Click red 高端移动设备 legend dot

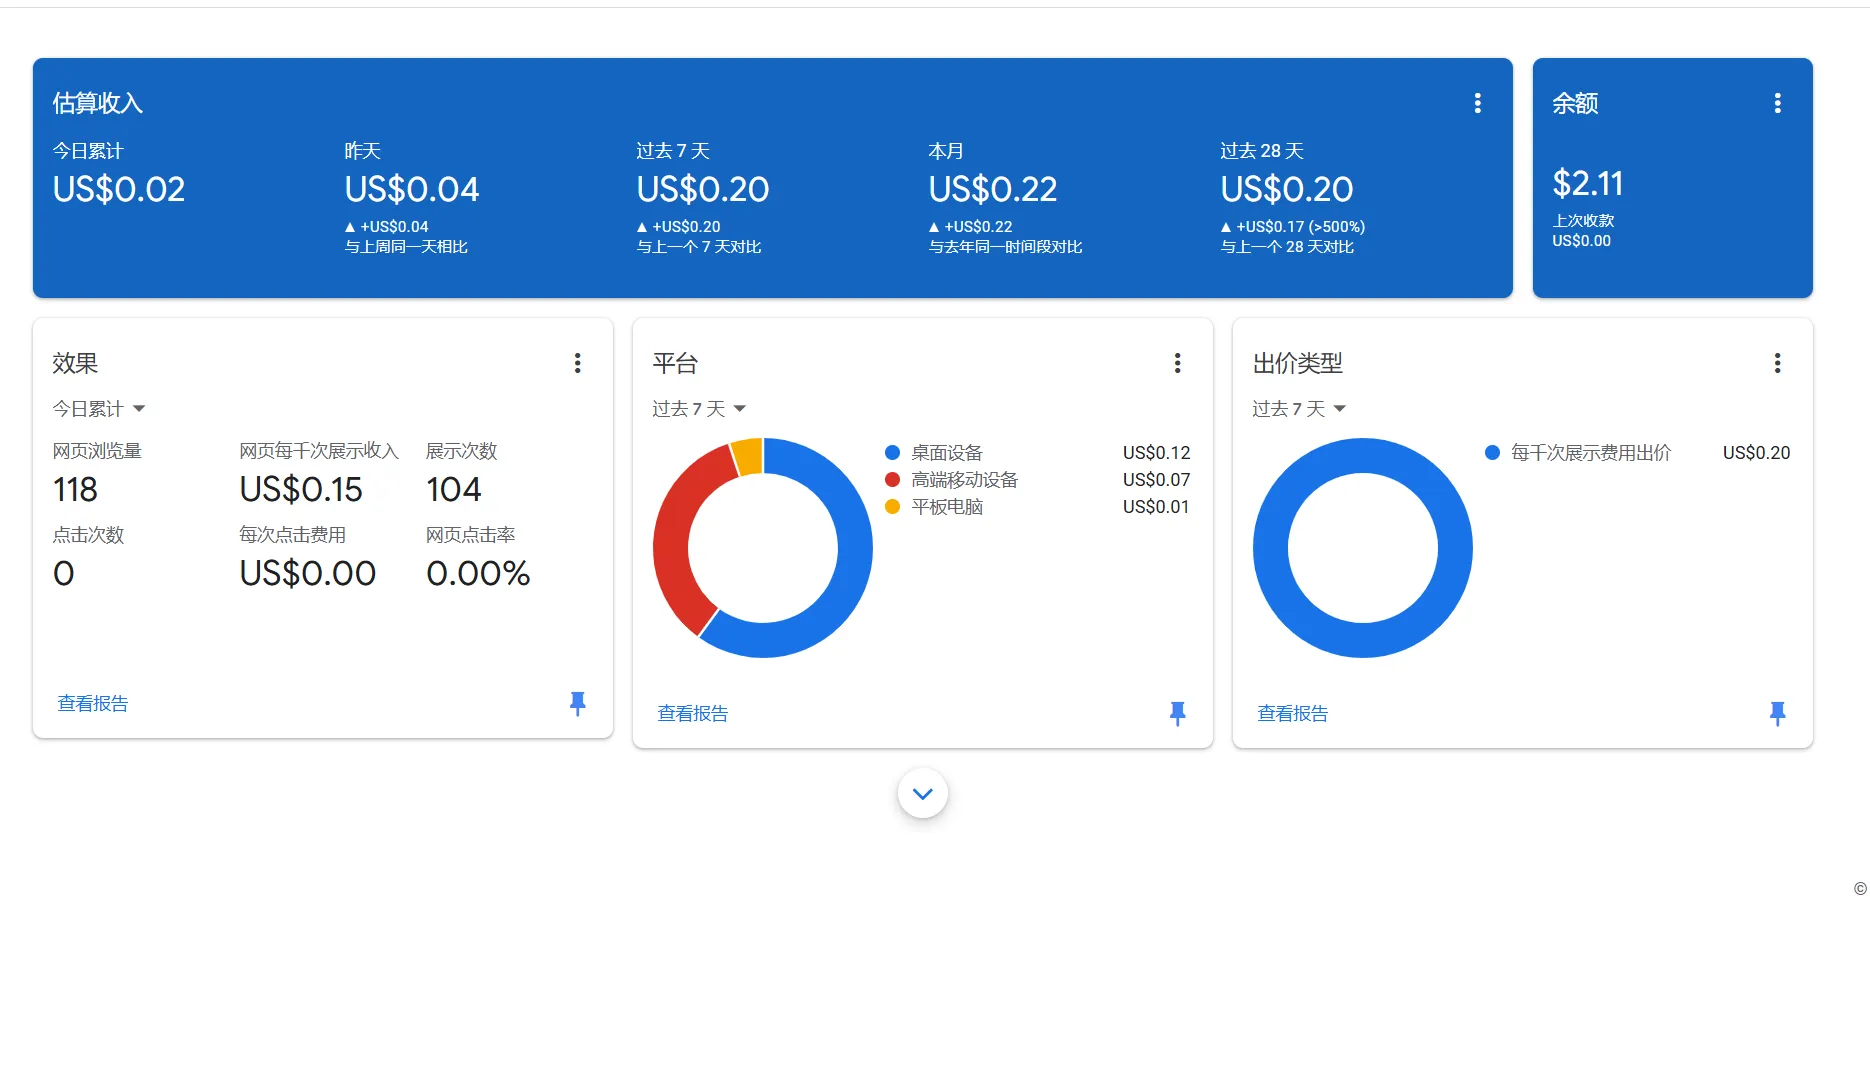(x=892, y=480)
